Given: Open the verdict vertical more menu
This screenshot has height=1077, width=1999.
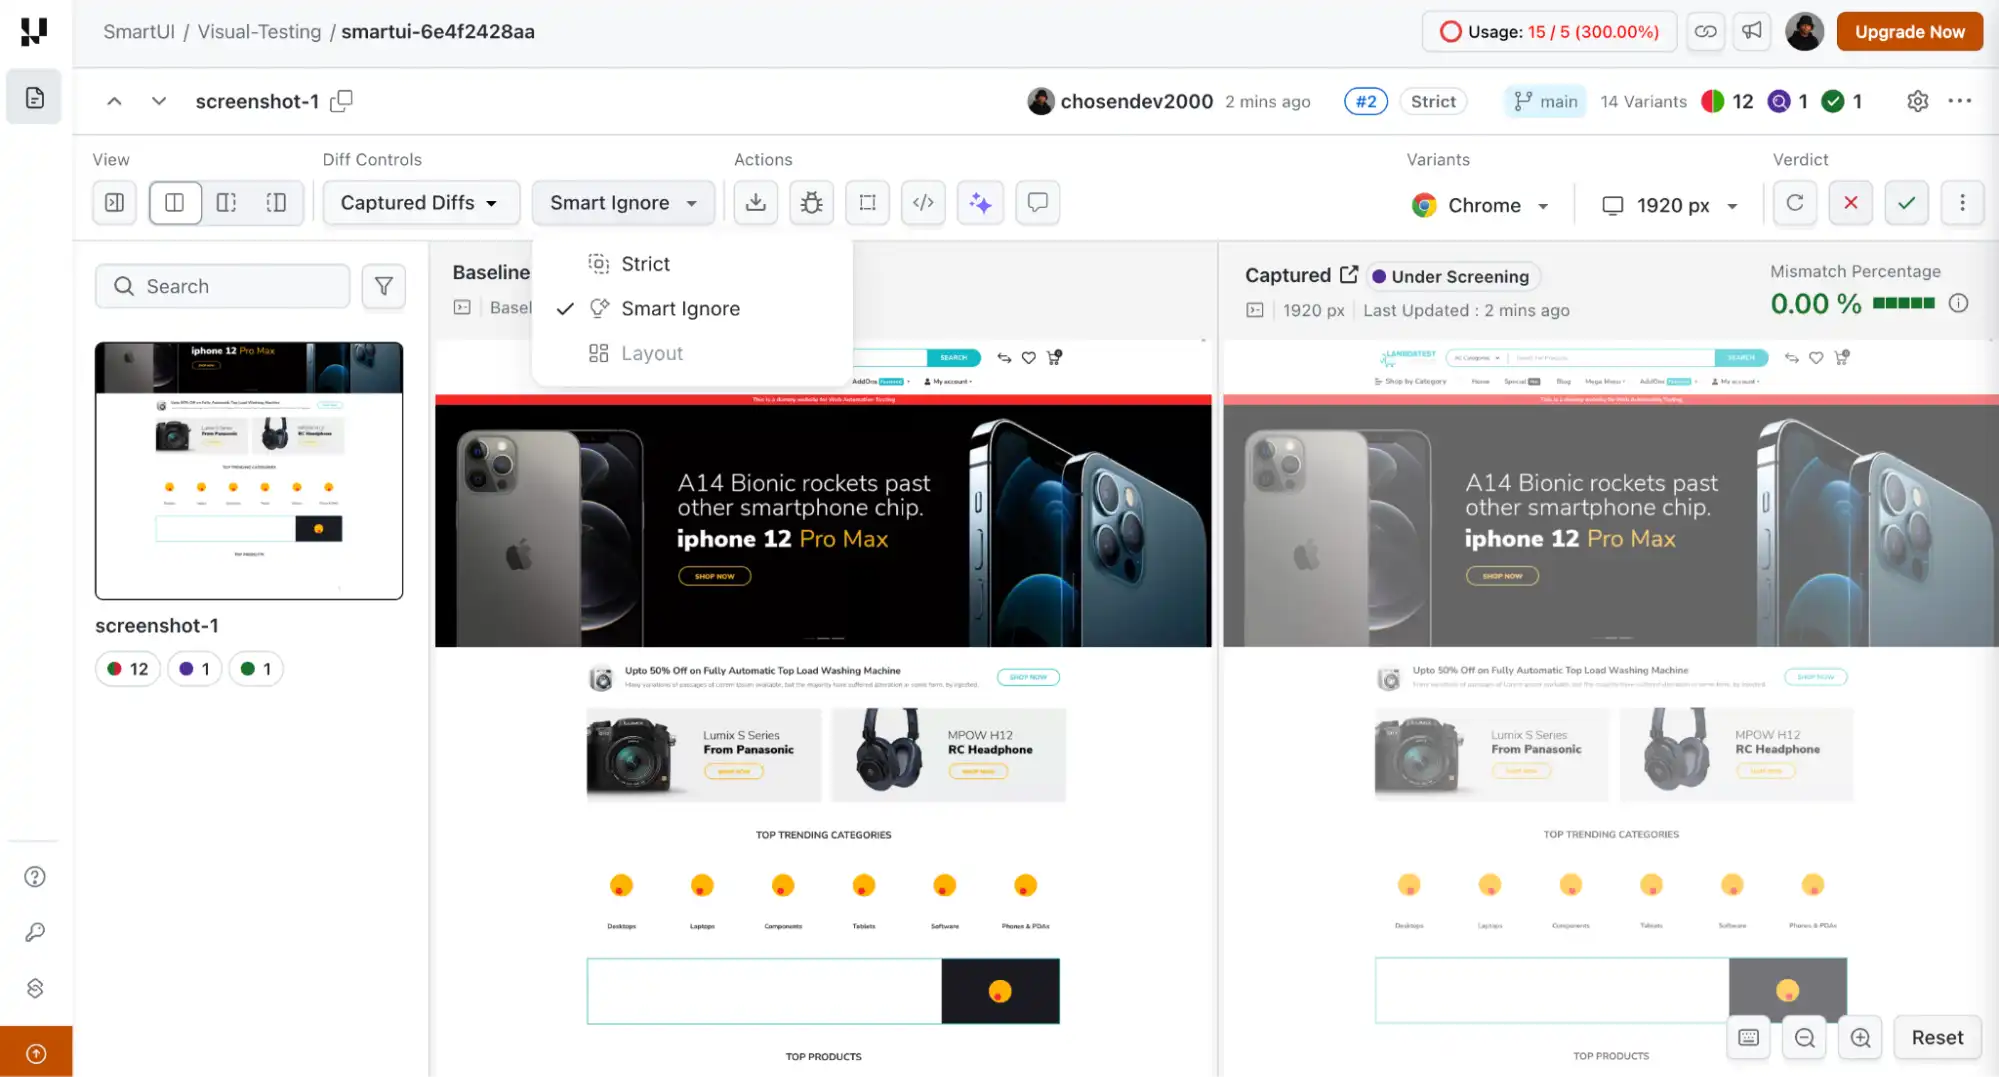Looking at the screenshot, I should (1962, 203).
